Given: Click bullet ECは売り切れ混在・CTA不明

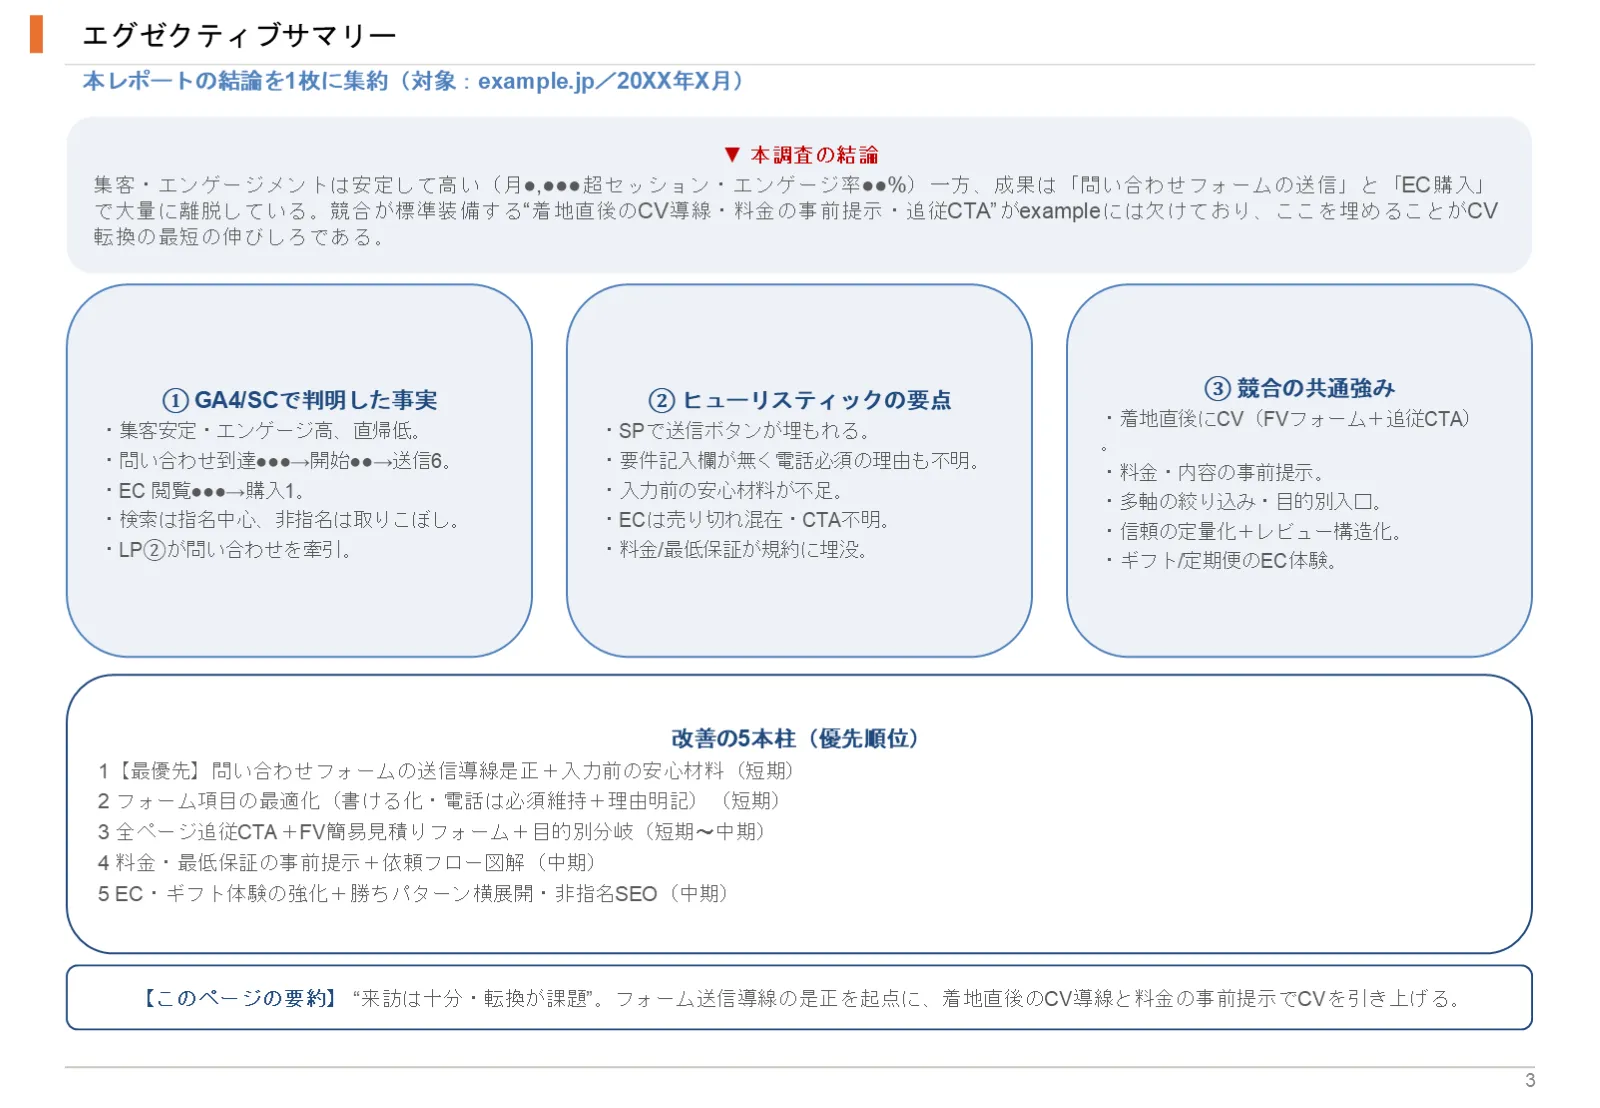Looking at the screenshot, I should coord(747,520).
